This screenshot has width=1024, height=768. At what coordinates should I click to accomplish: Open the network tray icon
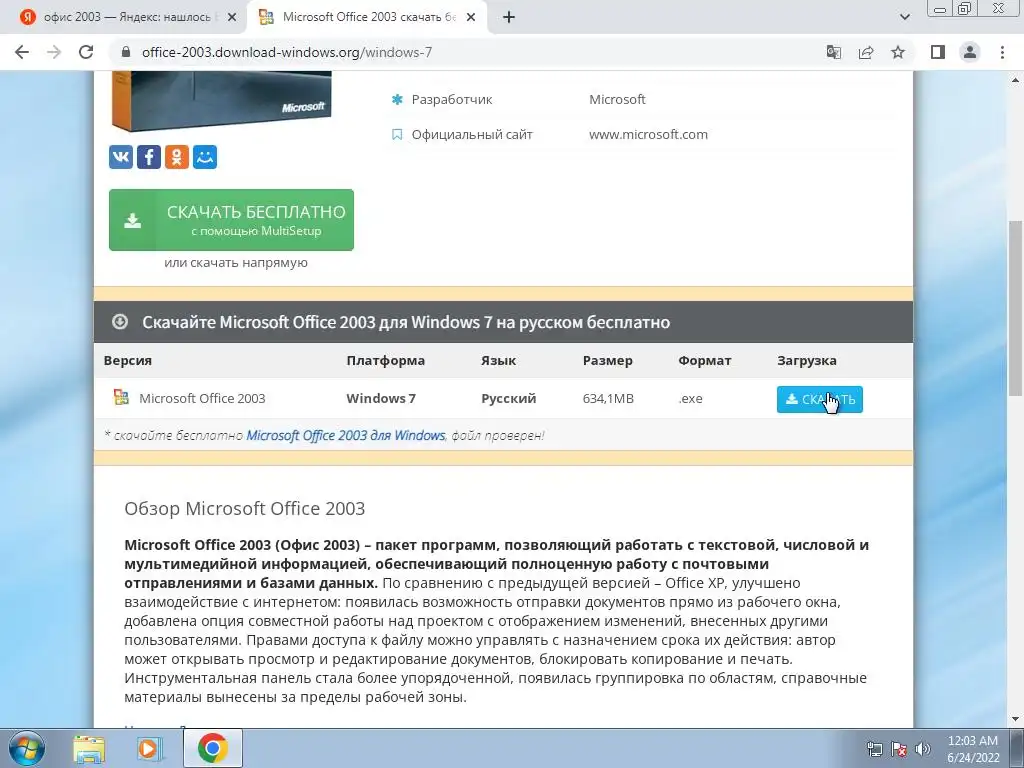coord(874,748)
